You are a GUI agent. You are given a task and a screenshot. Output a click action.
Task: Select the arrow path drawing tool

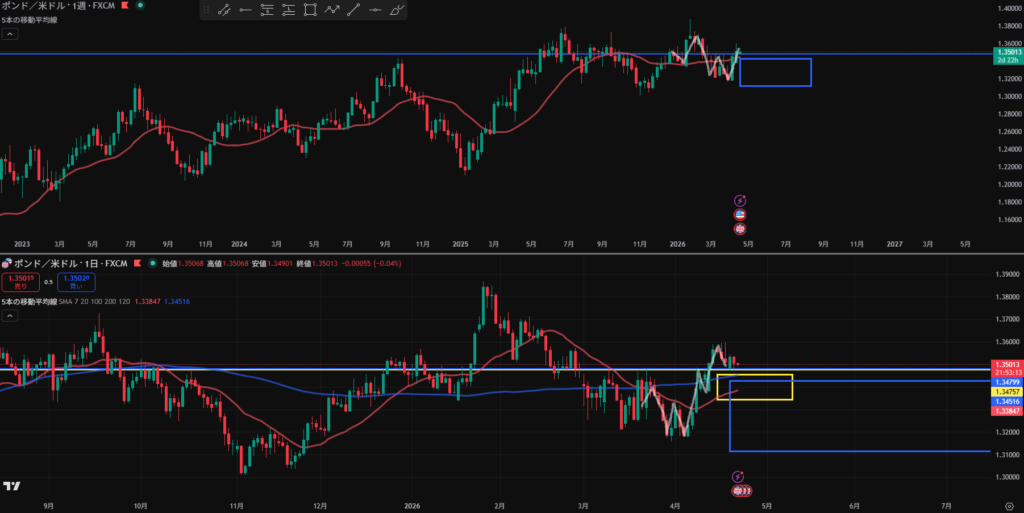[332, 10]
